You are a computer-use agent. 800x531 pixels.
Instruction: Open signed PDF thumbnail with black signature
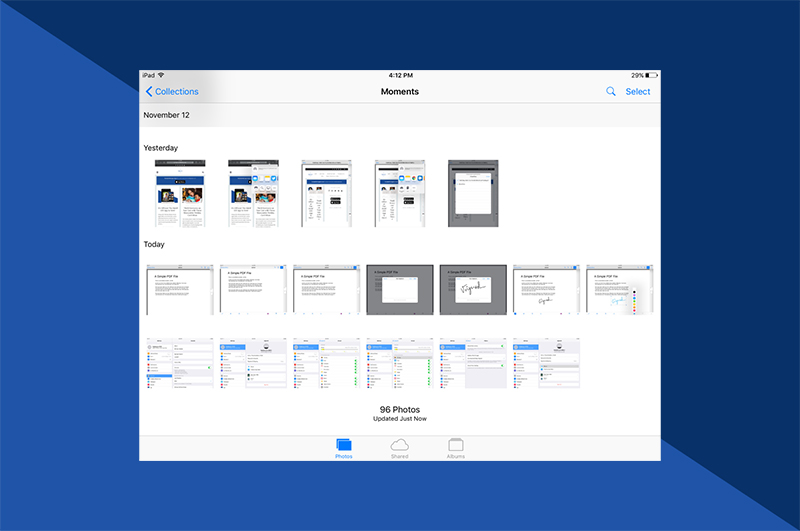coord(546,290)
